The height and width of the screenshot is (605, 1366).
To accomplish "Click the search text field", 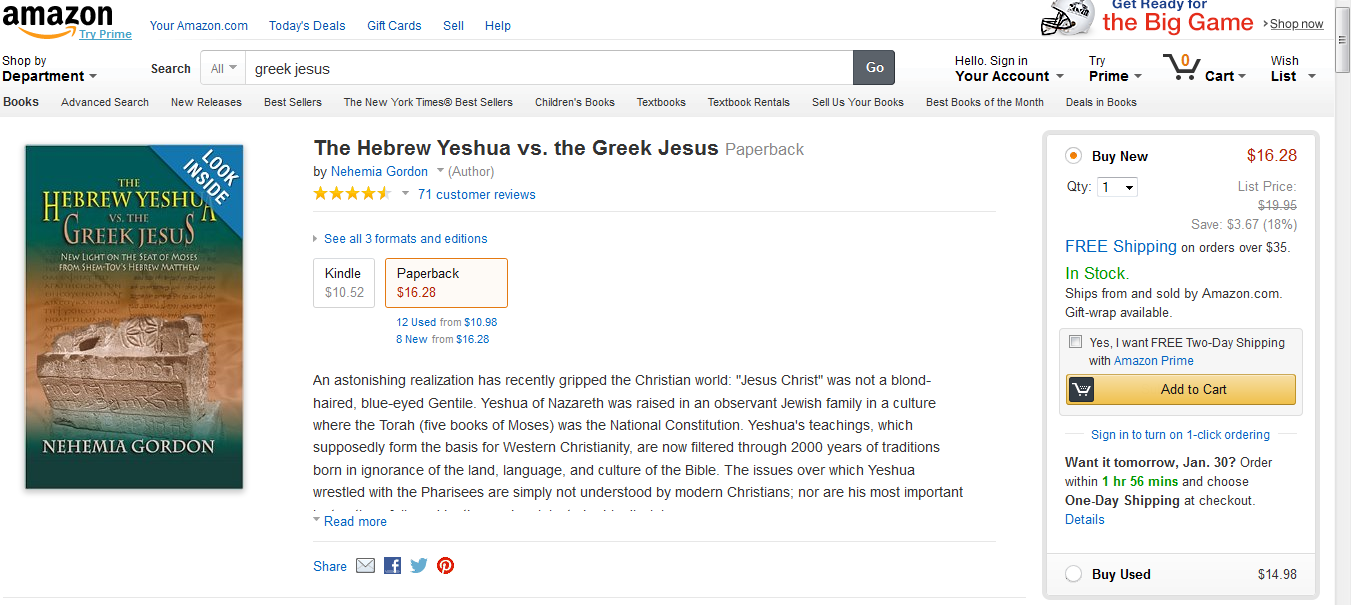I will pyautogui.click(x=548, y=68).
